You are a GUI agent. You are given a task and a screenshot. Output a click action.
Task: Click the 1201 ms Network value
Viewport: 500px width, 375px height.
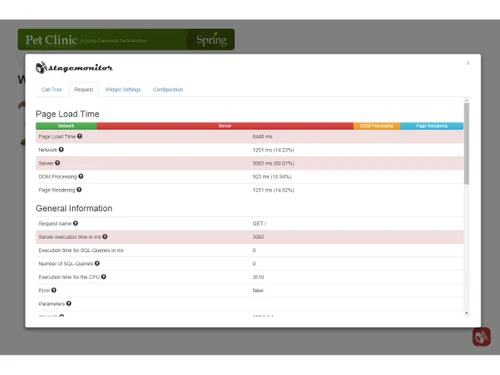tap(273, 150)
